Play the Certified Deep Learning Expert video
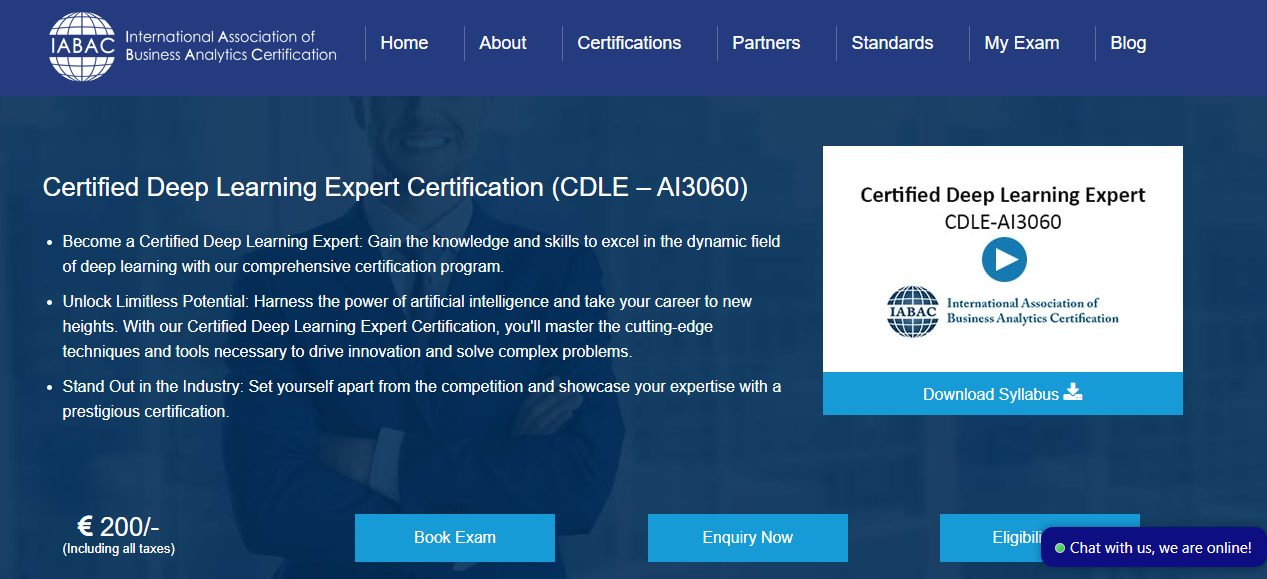 point(1003,260)
